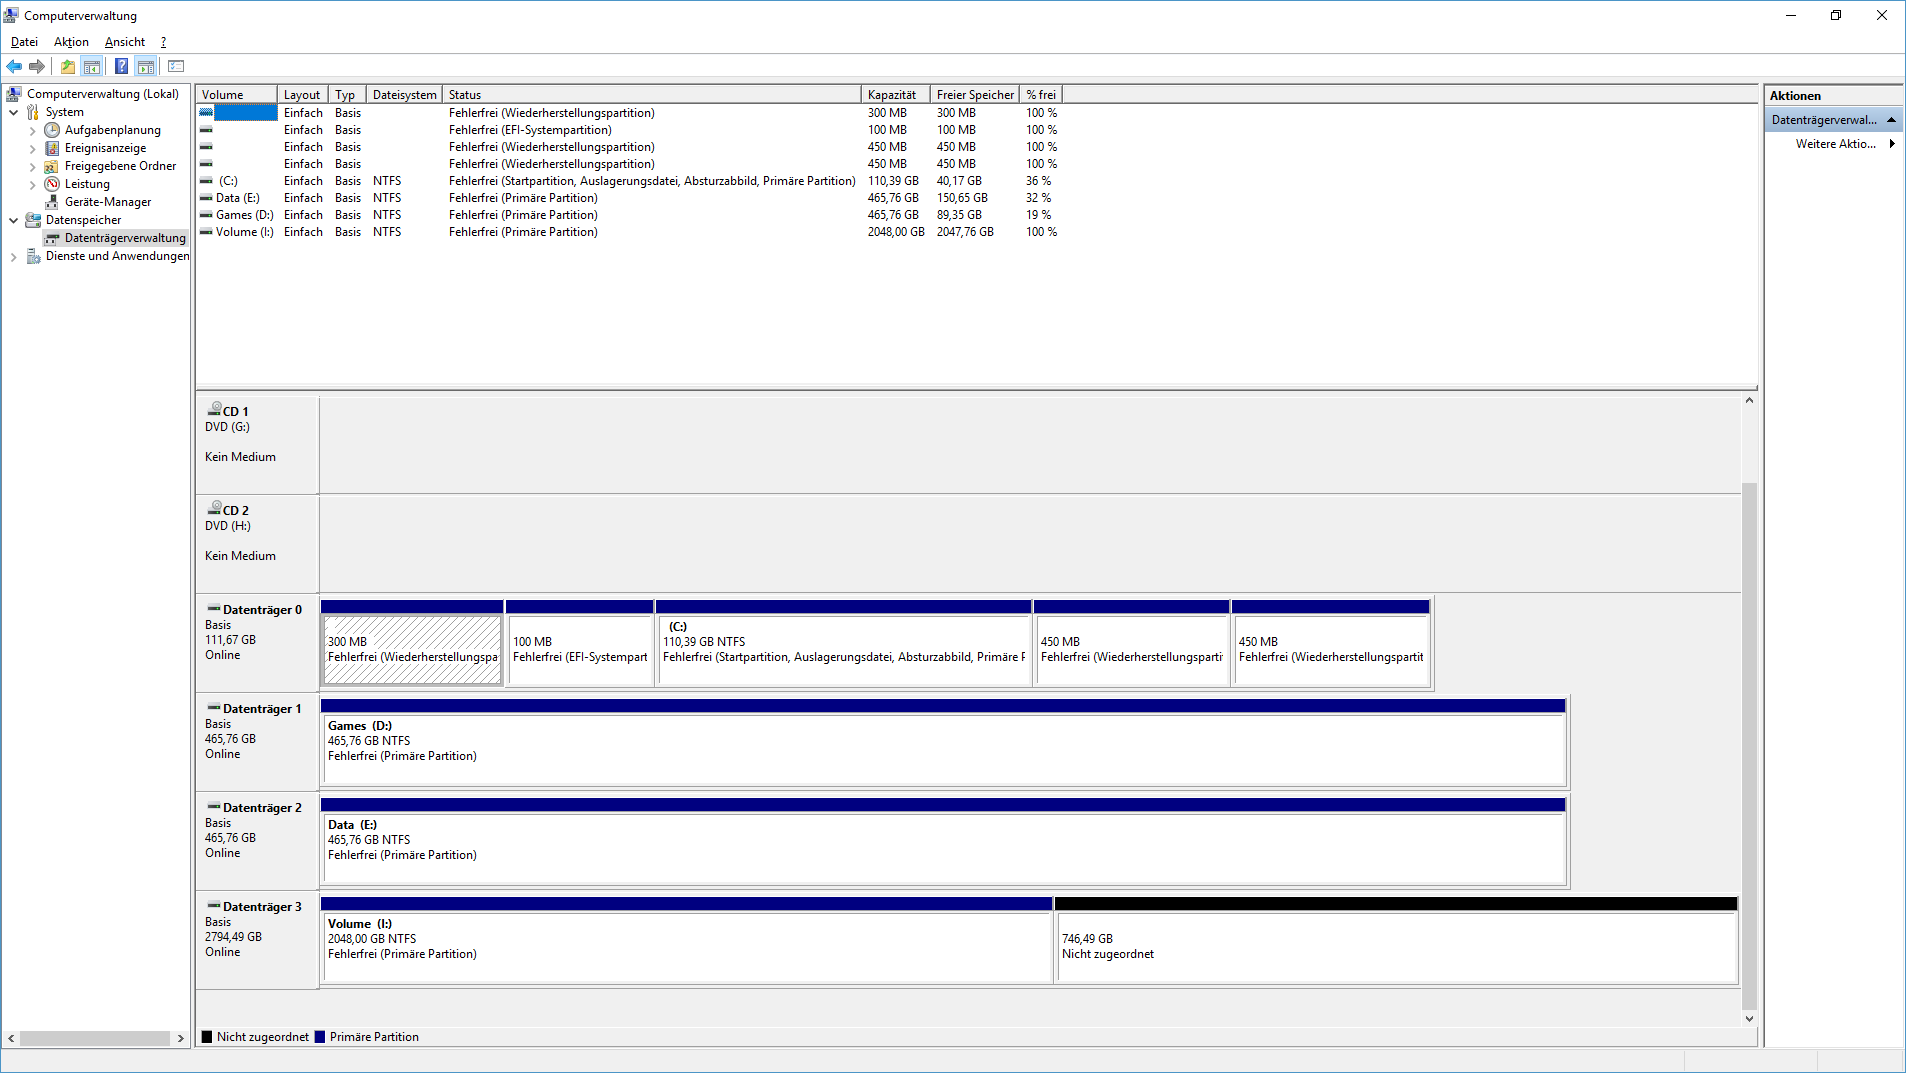The width and height of the screenshot is (1906, 1073).
Task: Click the disk view scrollbar up arrow
Action: [1749, 400]
